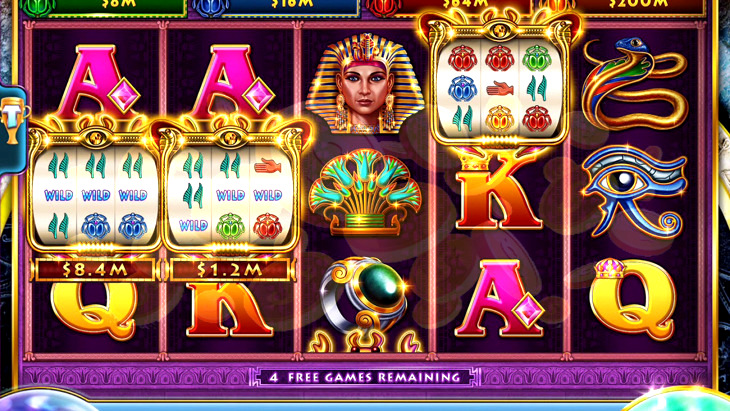This screenshot has height=411, width=730.
Task: Tap the $1.2M prize label
Action: tap(230, 270)
